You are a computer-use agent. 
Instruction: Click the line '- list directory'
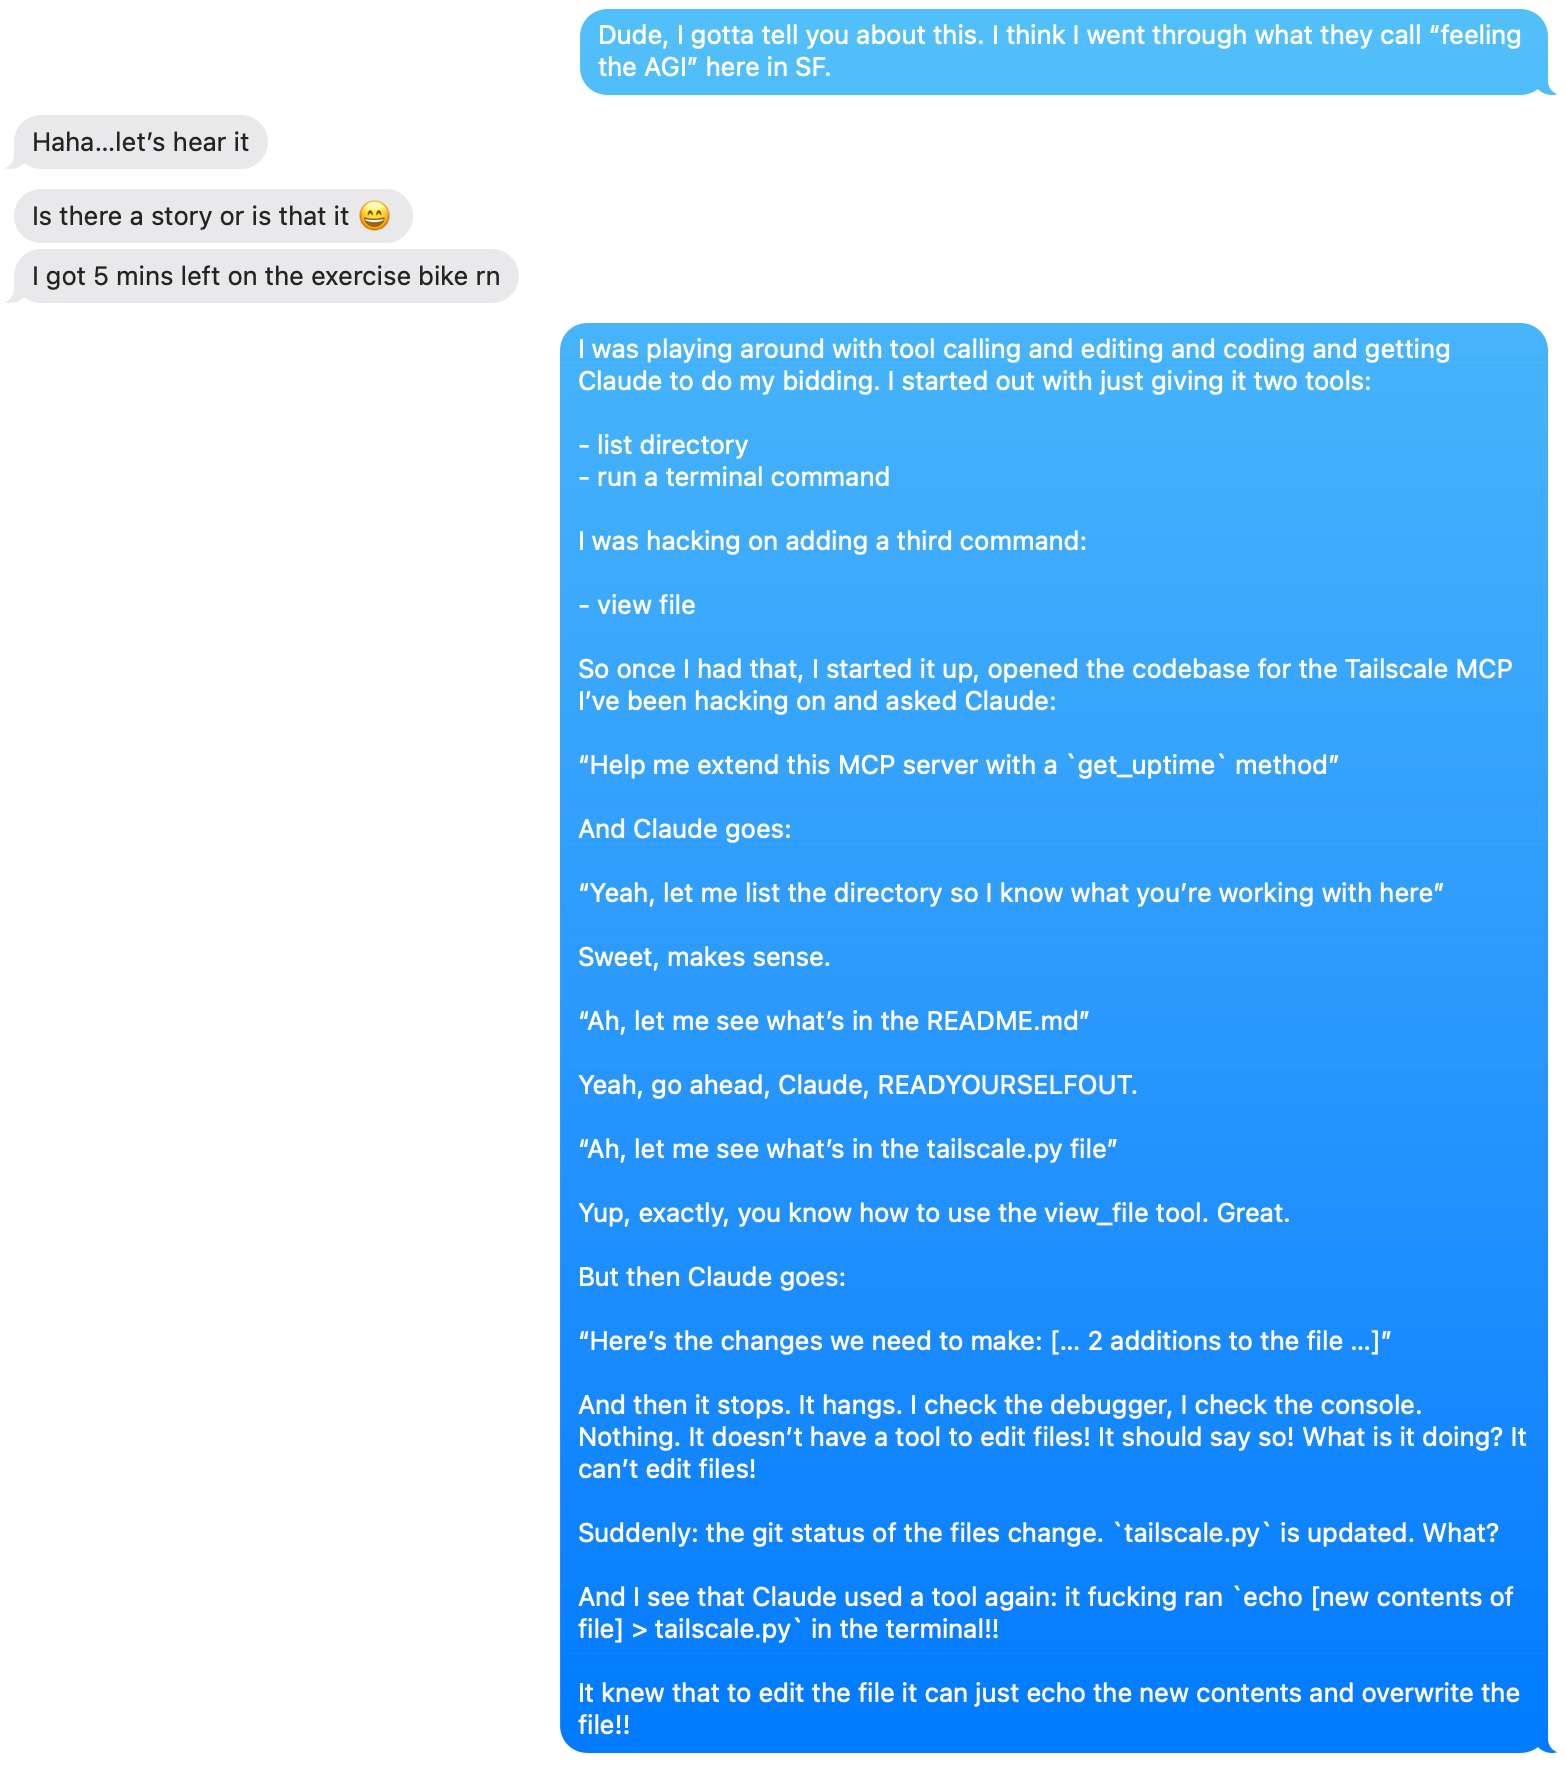click(x=663, y=445)
